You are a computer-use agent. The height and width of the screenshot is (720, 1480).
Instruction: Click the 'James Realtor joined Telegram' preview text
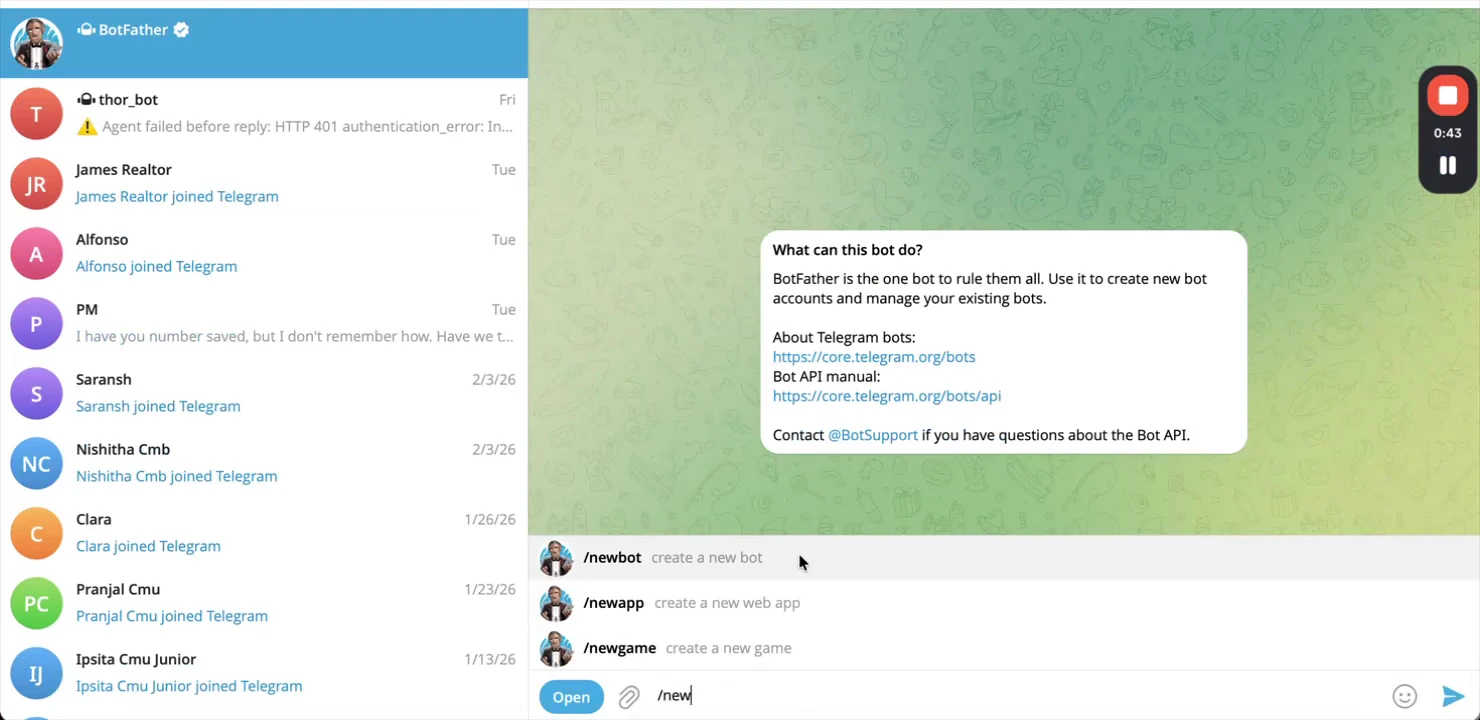click(177, 197)
